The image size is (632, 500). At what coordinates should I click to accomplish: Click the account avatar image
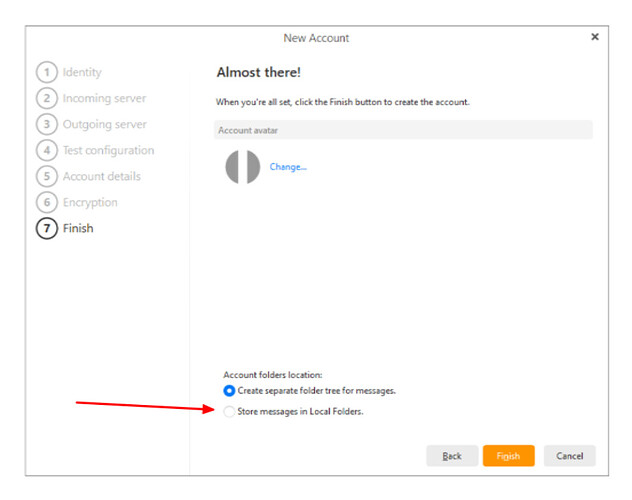point(242,167)
